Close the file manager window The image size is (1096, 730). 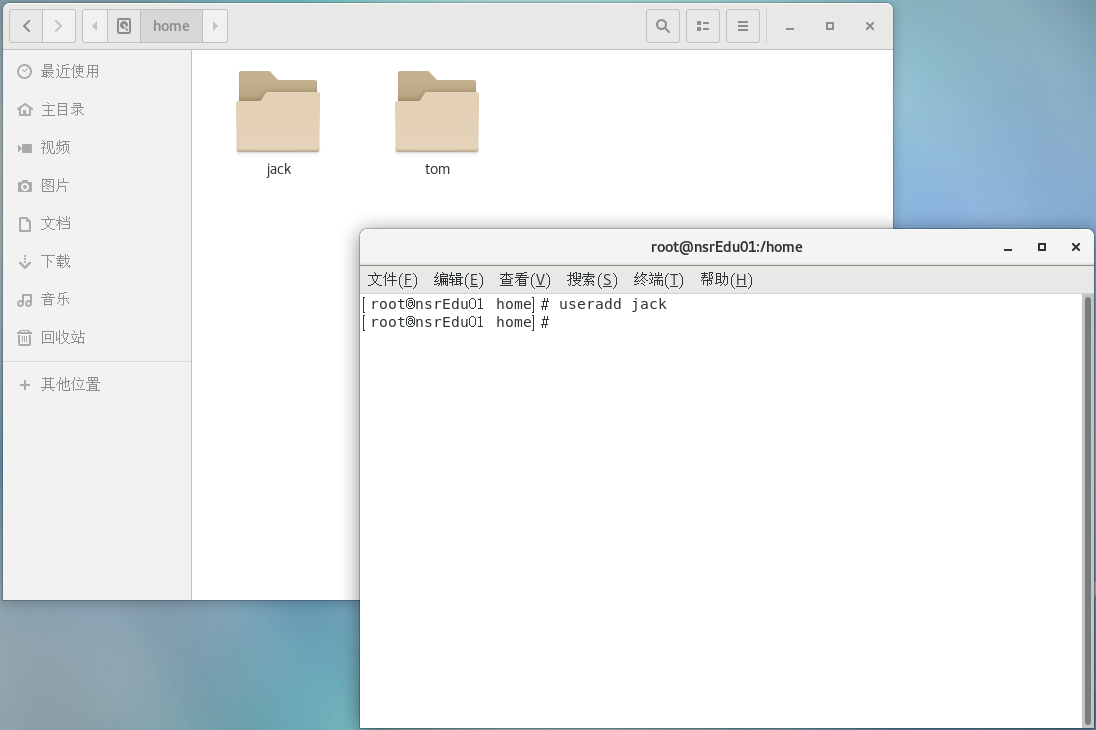[x=870, y=27]
